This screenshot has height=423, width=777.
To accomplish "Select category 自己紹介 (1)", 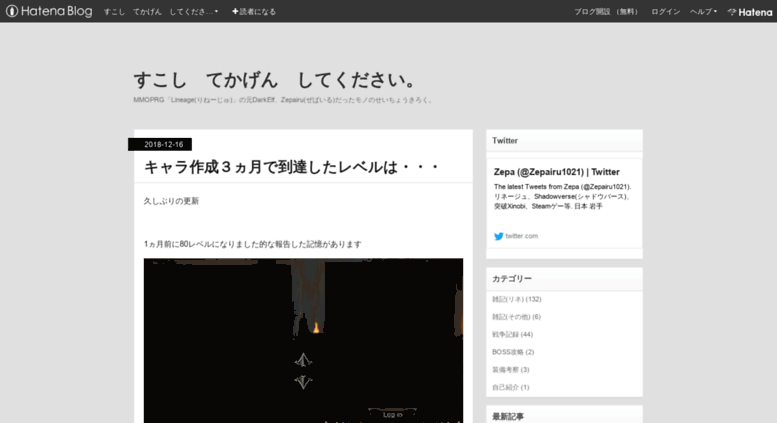I will click(510, 387).
